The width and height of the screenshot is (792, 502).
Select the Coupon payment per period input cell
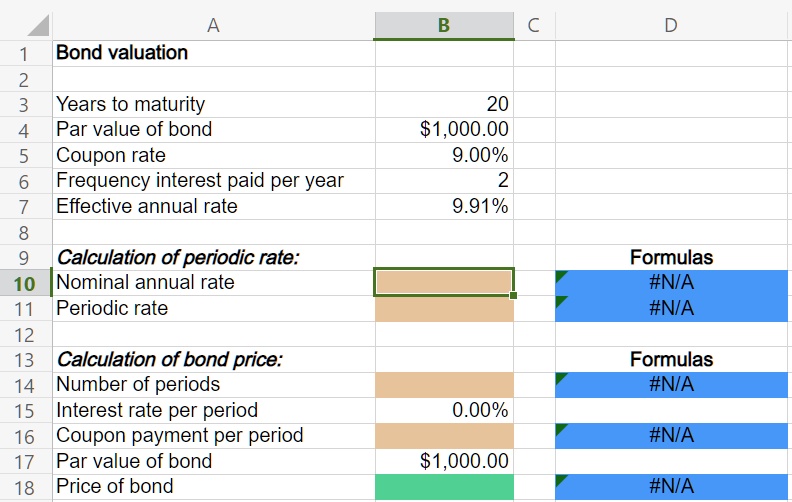pyautogui.click(x=444, y=436)
